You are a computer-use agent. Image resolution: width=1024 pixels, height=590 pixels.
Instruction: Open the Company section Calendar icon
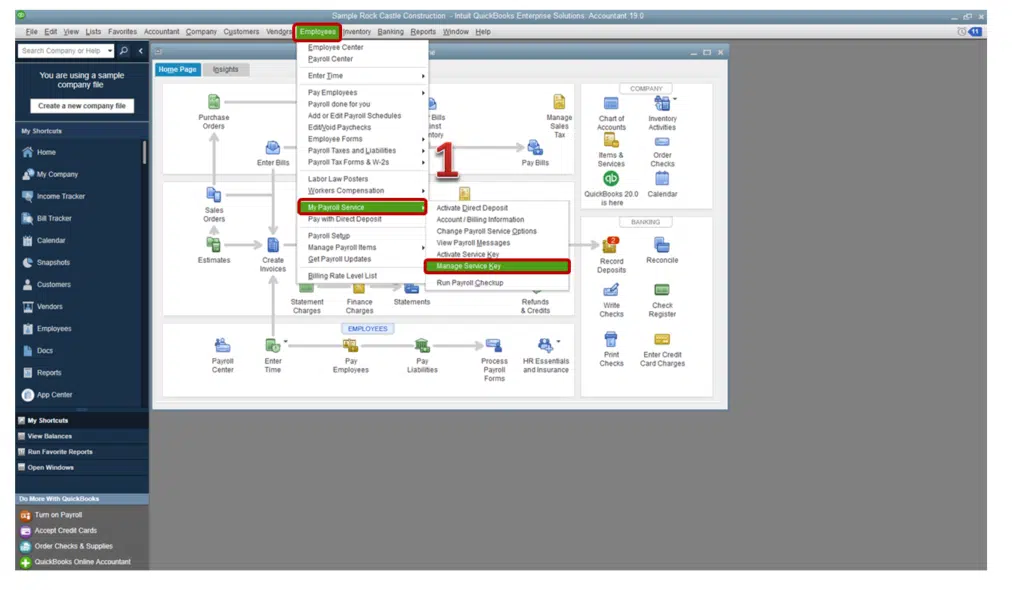pos(662,178)
